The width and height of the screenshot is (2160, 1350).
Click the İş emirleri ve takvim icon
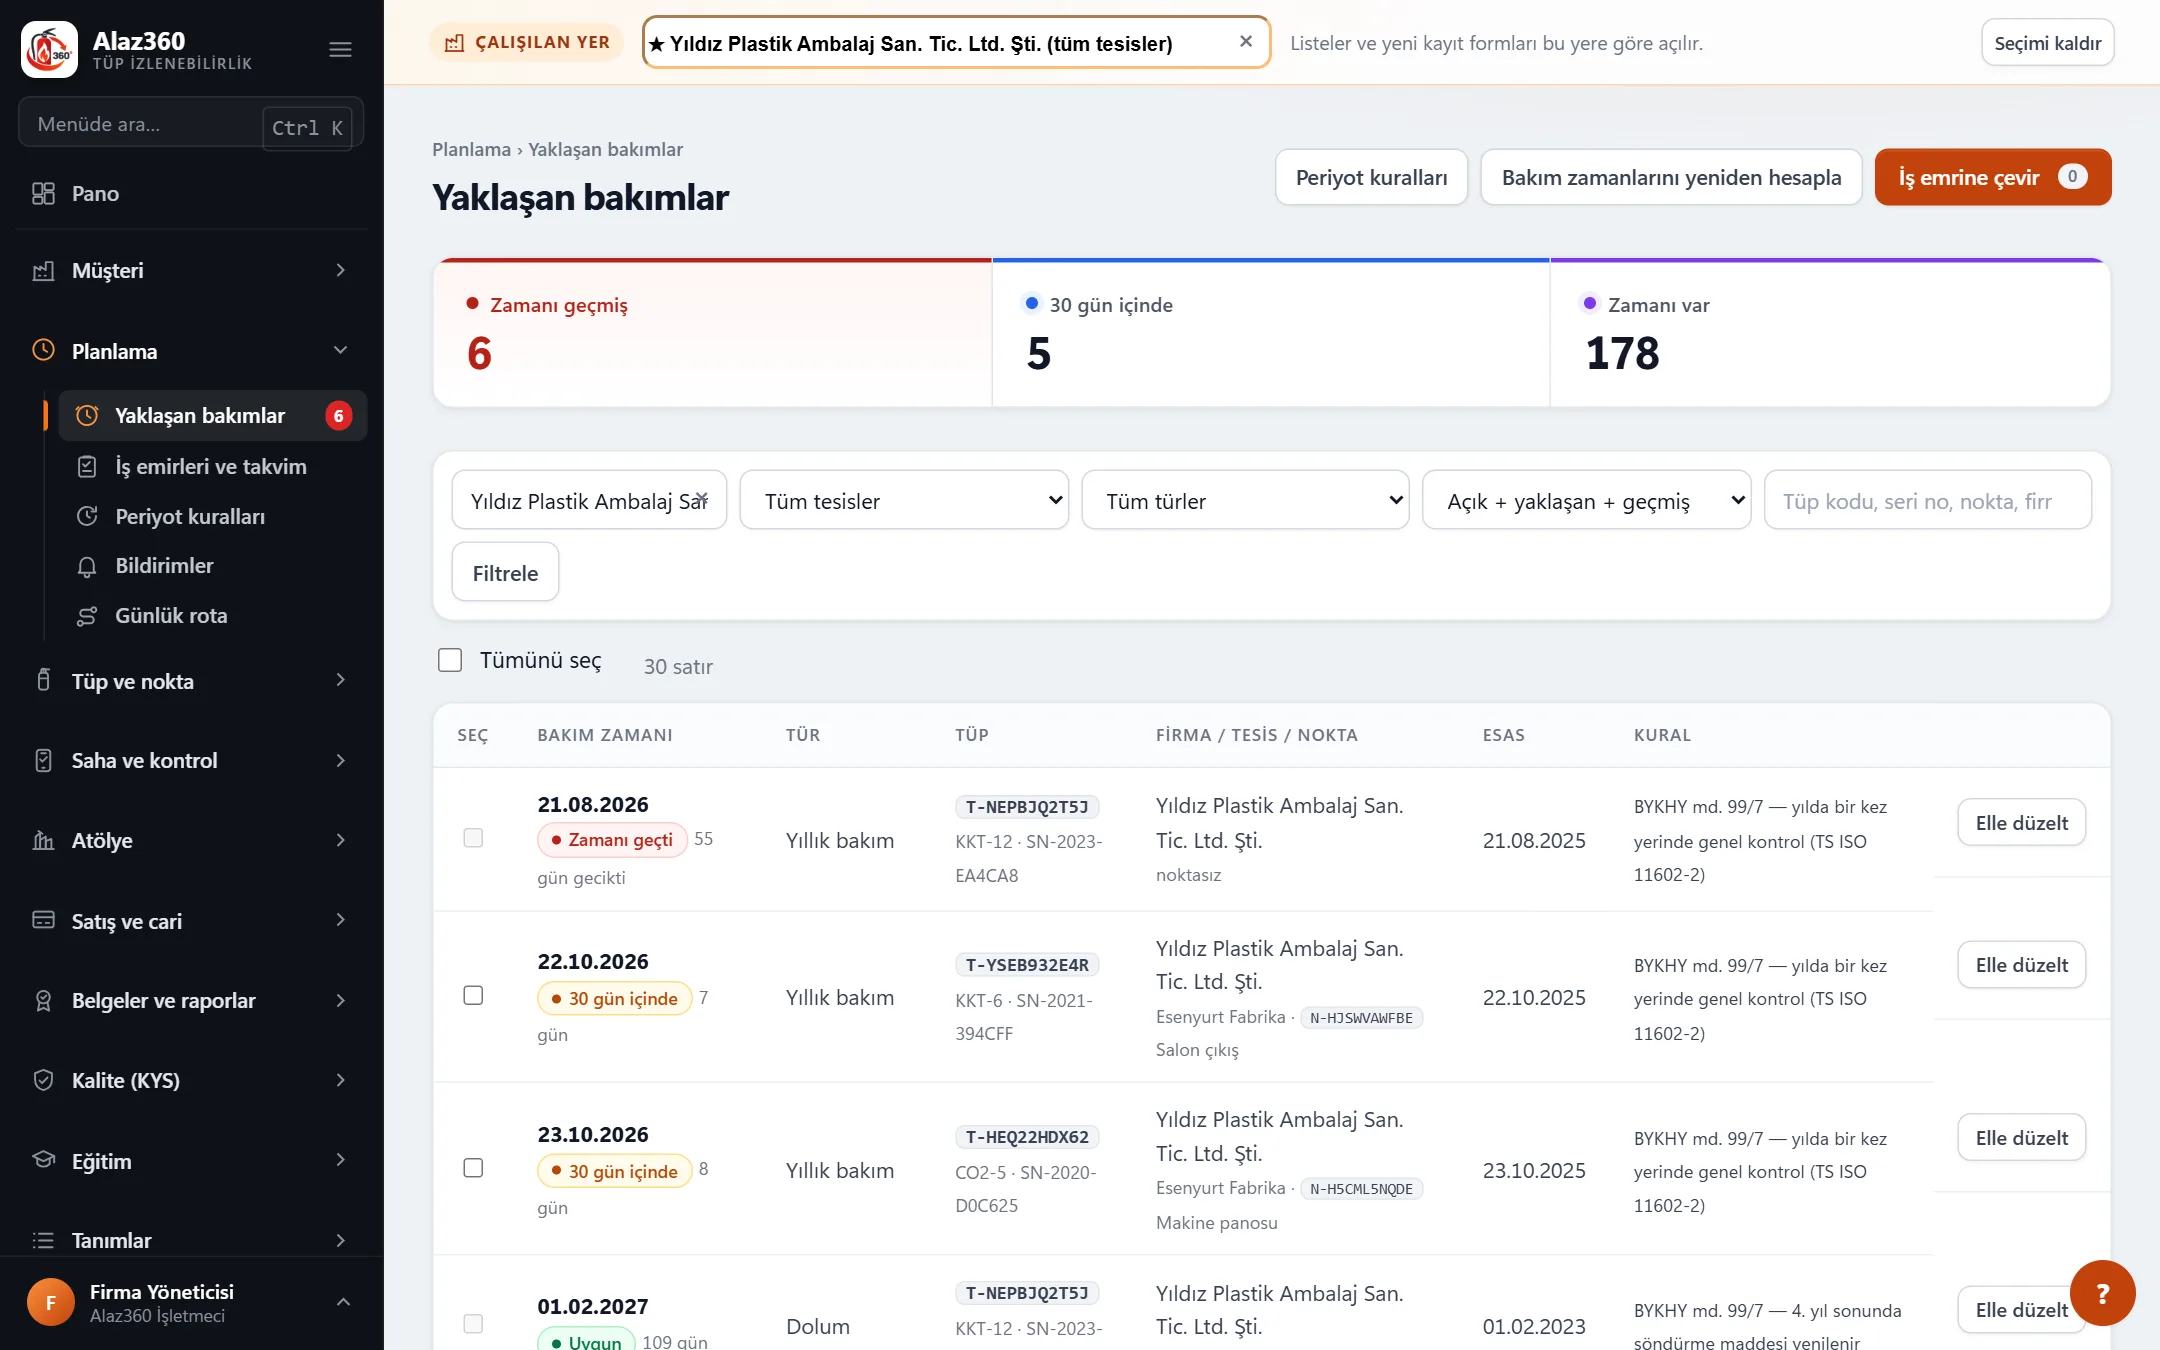click(x=87, y=466)
